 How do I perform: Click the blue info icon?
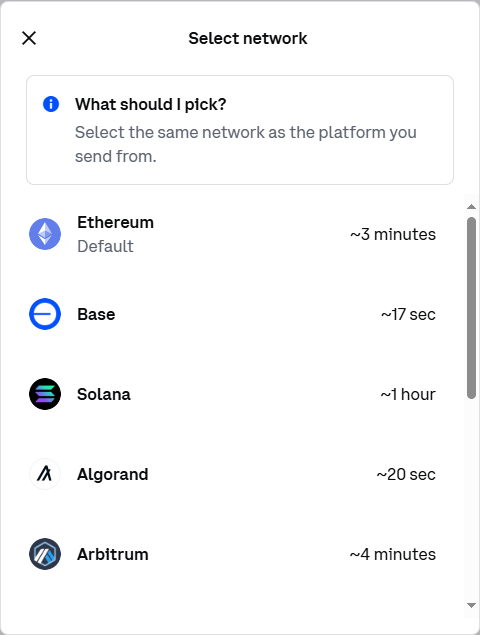pyautogui.click(x=51, y=104)
